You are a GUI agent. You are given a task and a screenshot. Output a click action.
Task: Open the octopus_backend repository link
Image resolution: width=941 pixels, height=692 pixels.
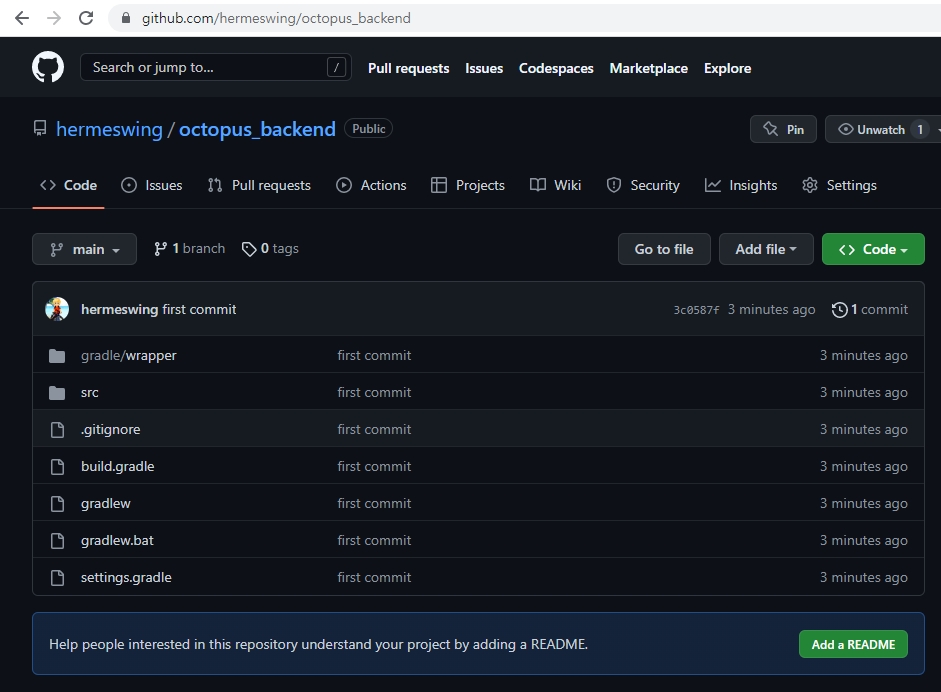[257, 129]
